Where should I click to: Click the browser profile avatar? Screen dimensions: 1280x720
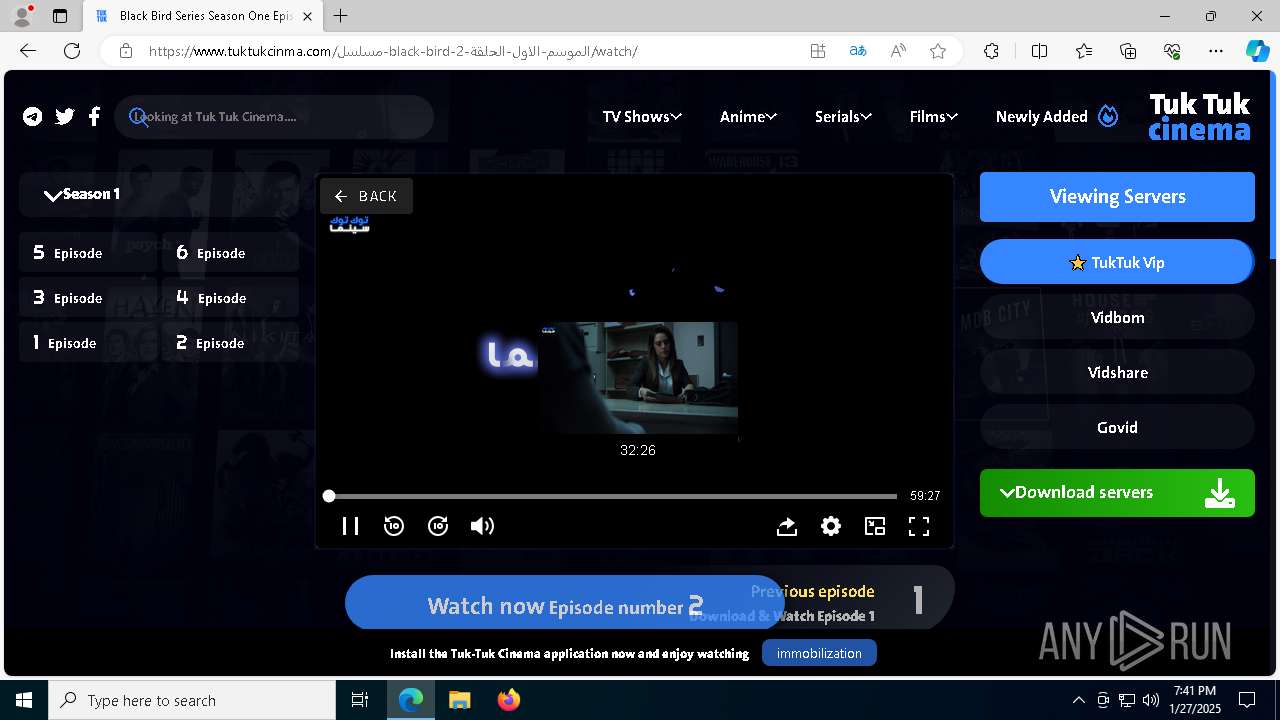22,15
